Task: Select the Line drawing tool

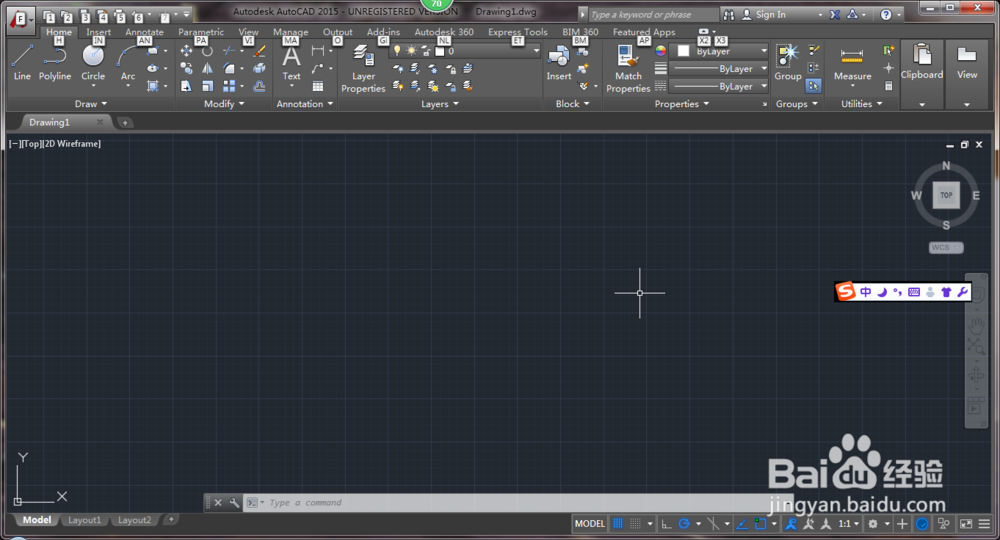Action: pyautogui.click(x=22, y=62)
